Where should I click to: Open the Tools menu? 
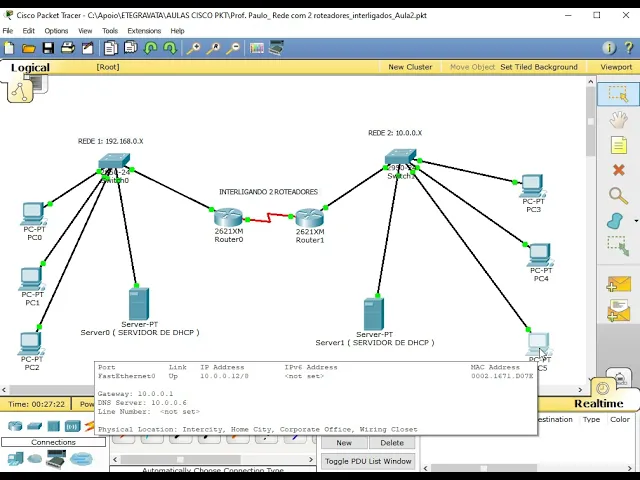tap(110, 31)
